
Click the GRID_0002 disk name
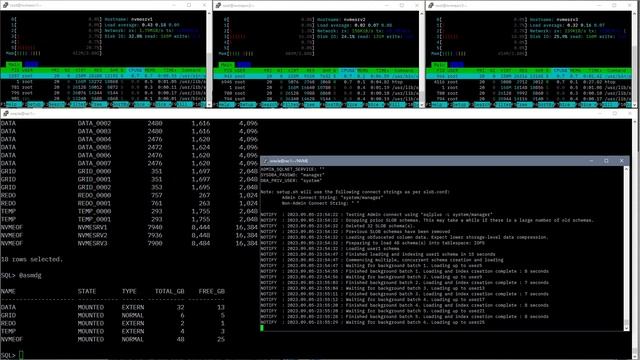pos(94,187)
